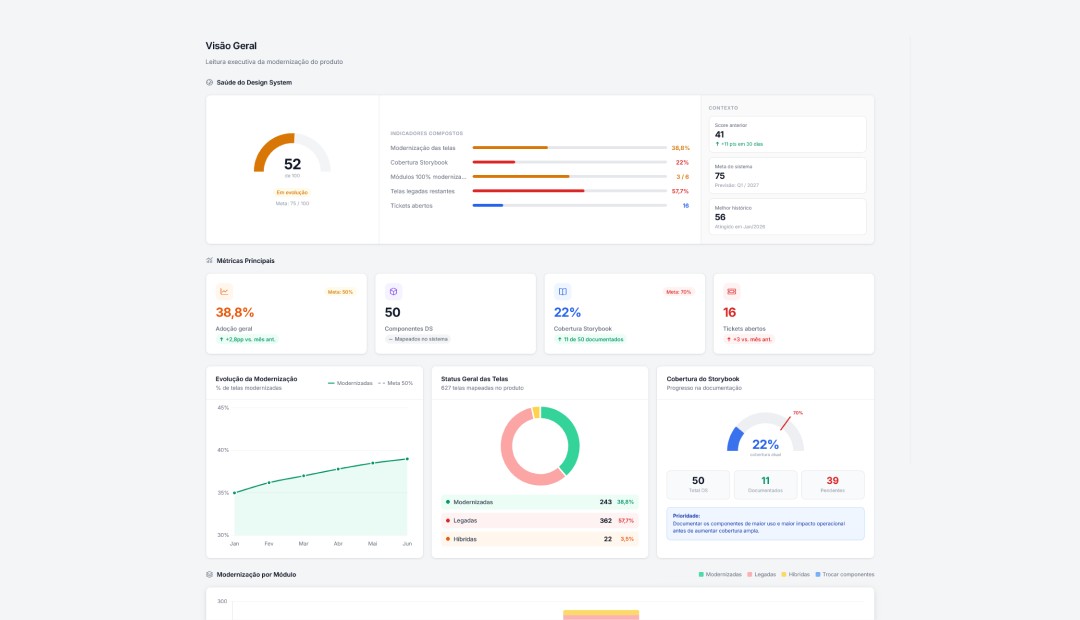This screenshot has width=1080, height=620.
Task: Click the +2,8pp vs. mês ant. badge
Action: click(247, 340)
